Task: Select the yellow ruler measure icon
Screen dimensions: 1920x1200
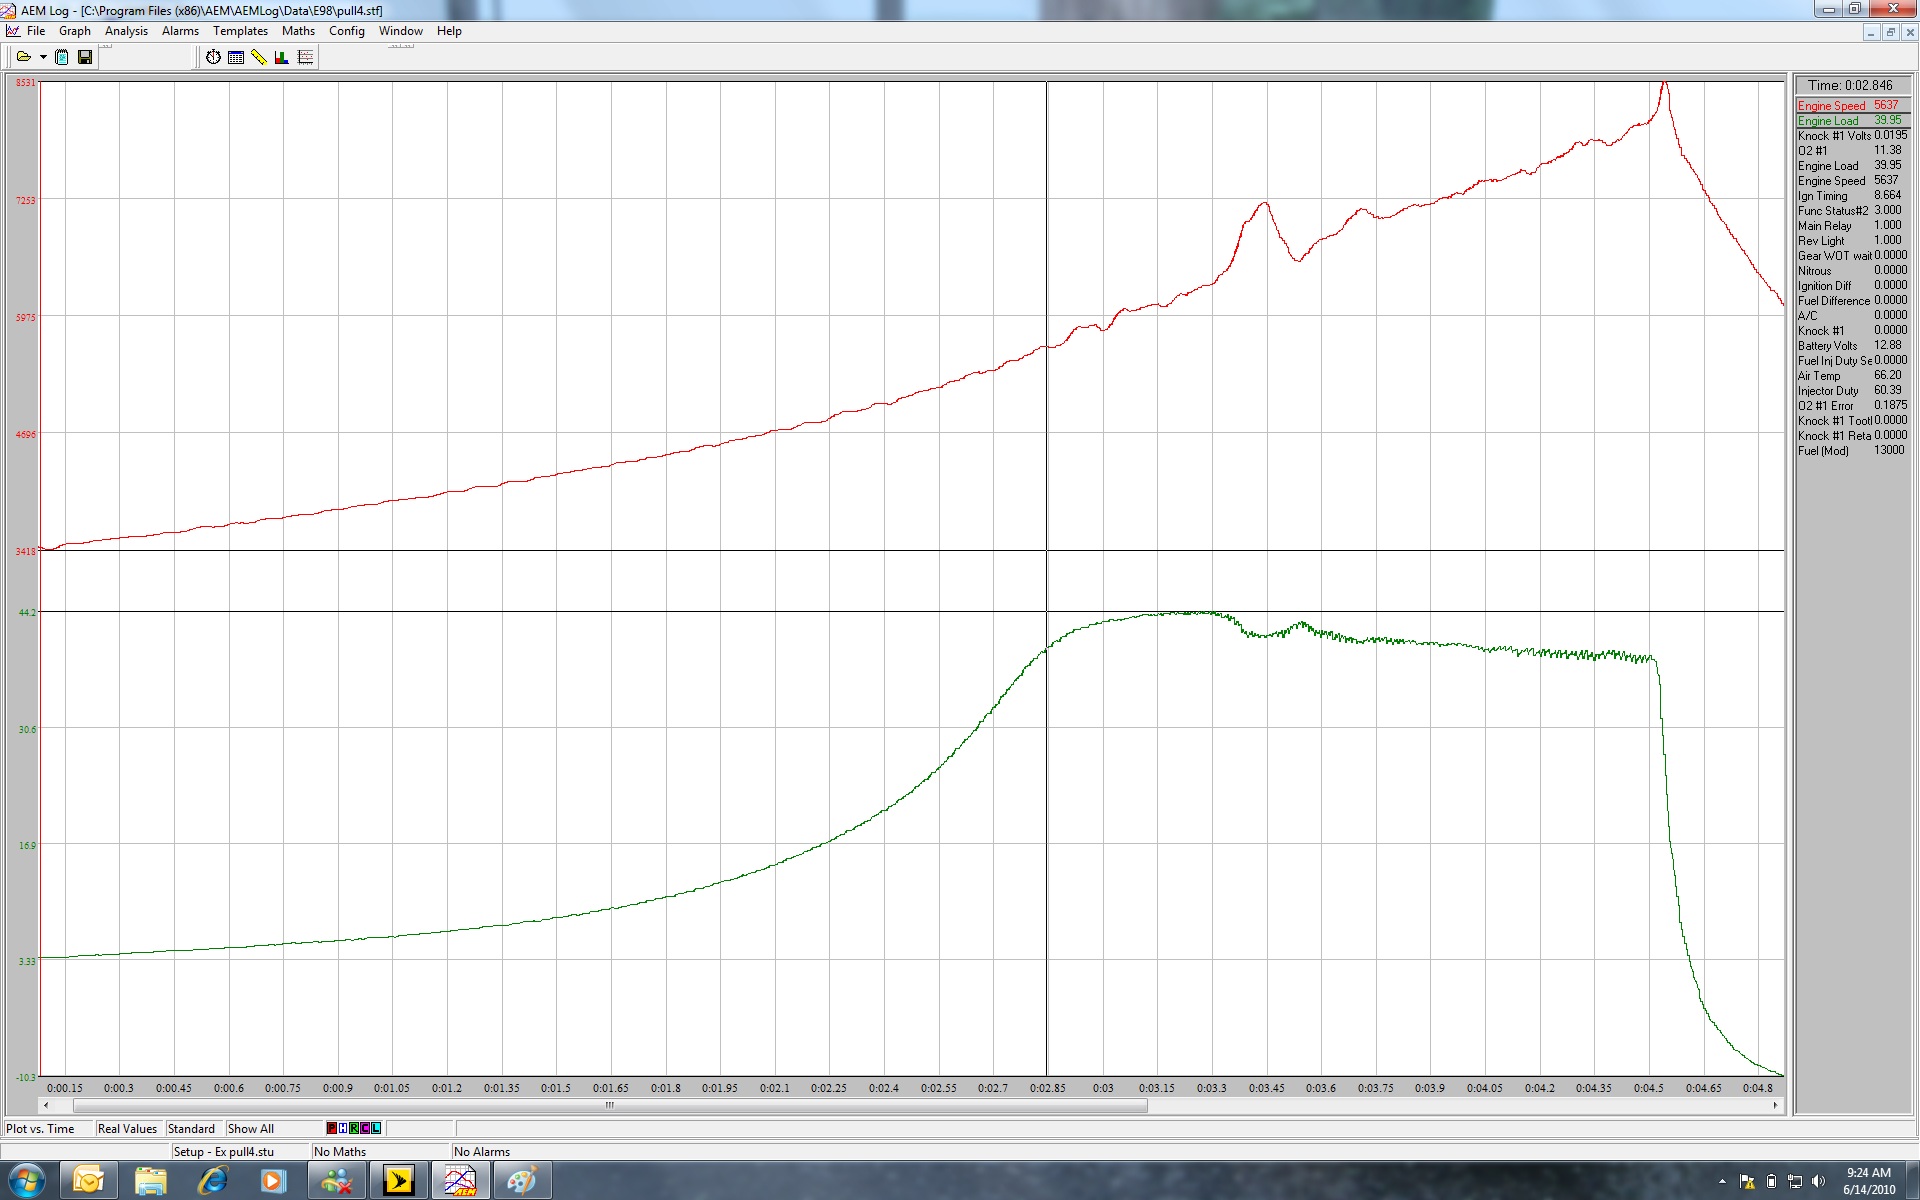Action: pyautogui.click(x=259, y=57)
